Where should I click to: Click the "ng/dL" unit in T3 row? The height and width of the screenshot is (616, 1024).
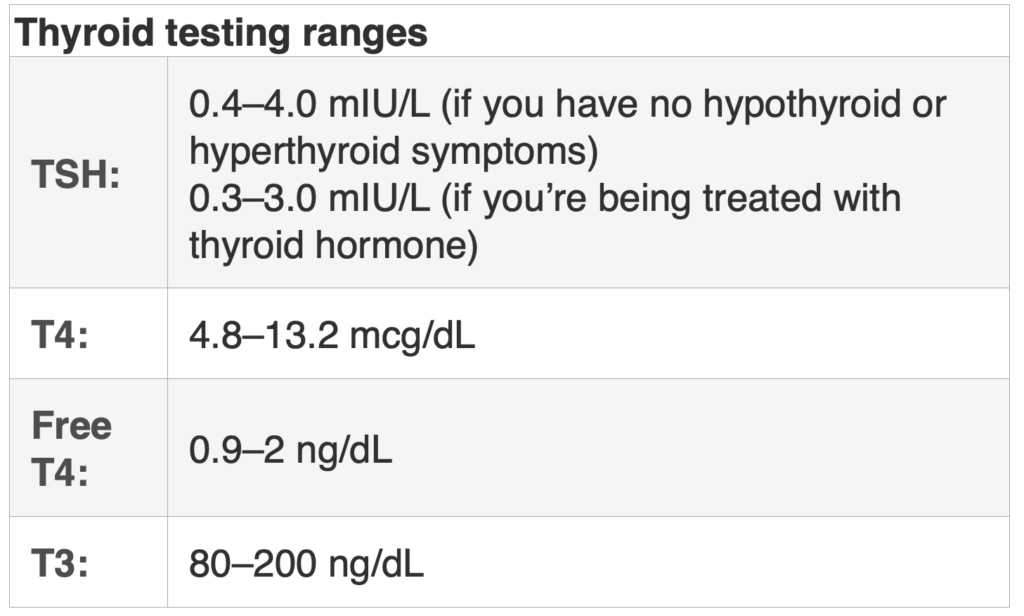tap(371, 564)
